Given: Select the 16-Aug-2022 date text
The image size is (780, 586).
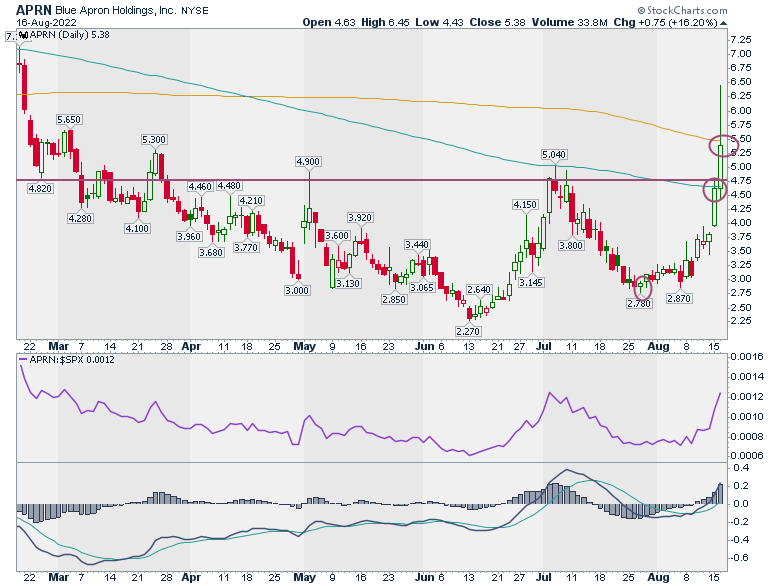Looking at the screenshot, I should click(46, 23).
